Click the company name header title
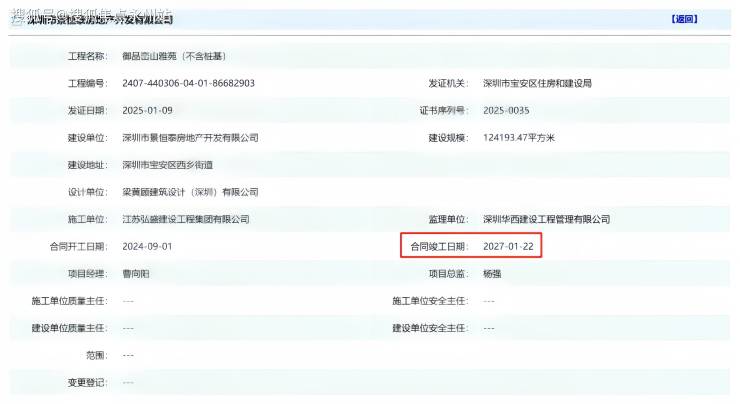This screenshot has width=740, height=404. click(x=100, y=19)
